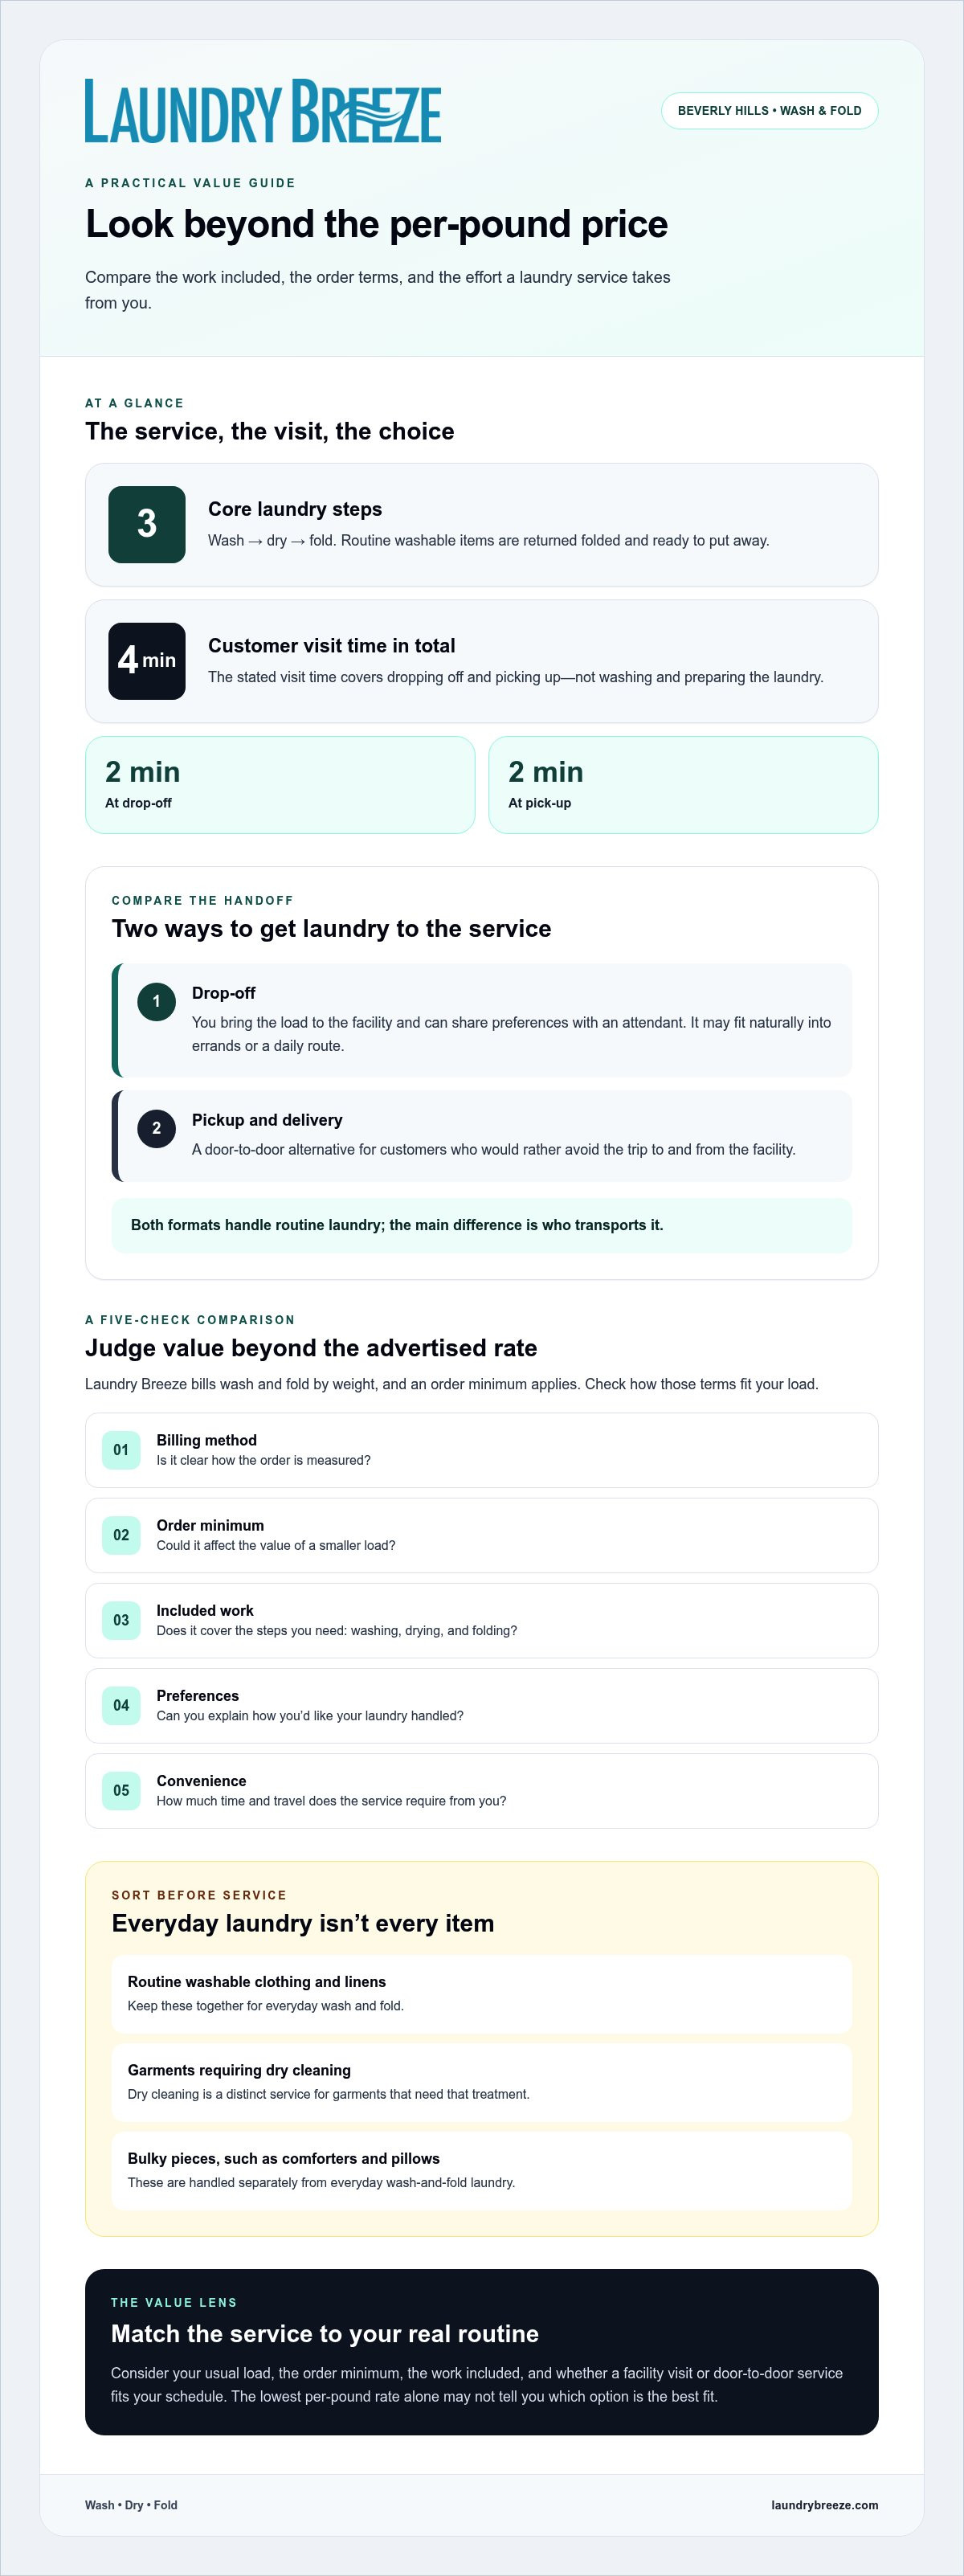Click the Wash • Dry • Fold footer text
Viewport: 964px width, 2576px height.
131,2505
